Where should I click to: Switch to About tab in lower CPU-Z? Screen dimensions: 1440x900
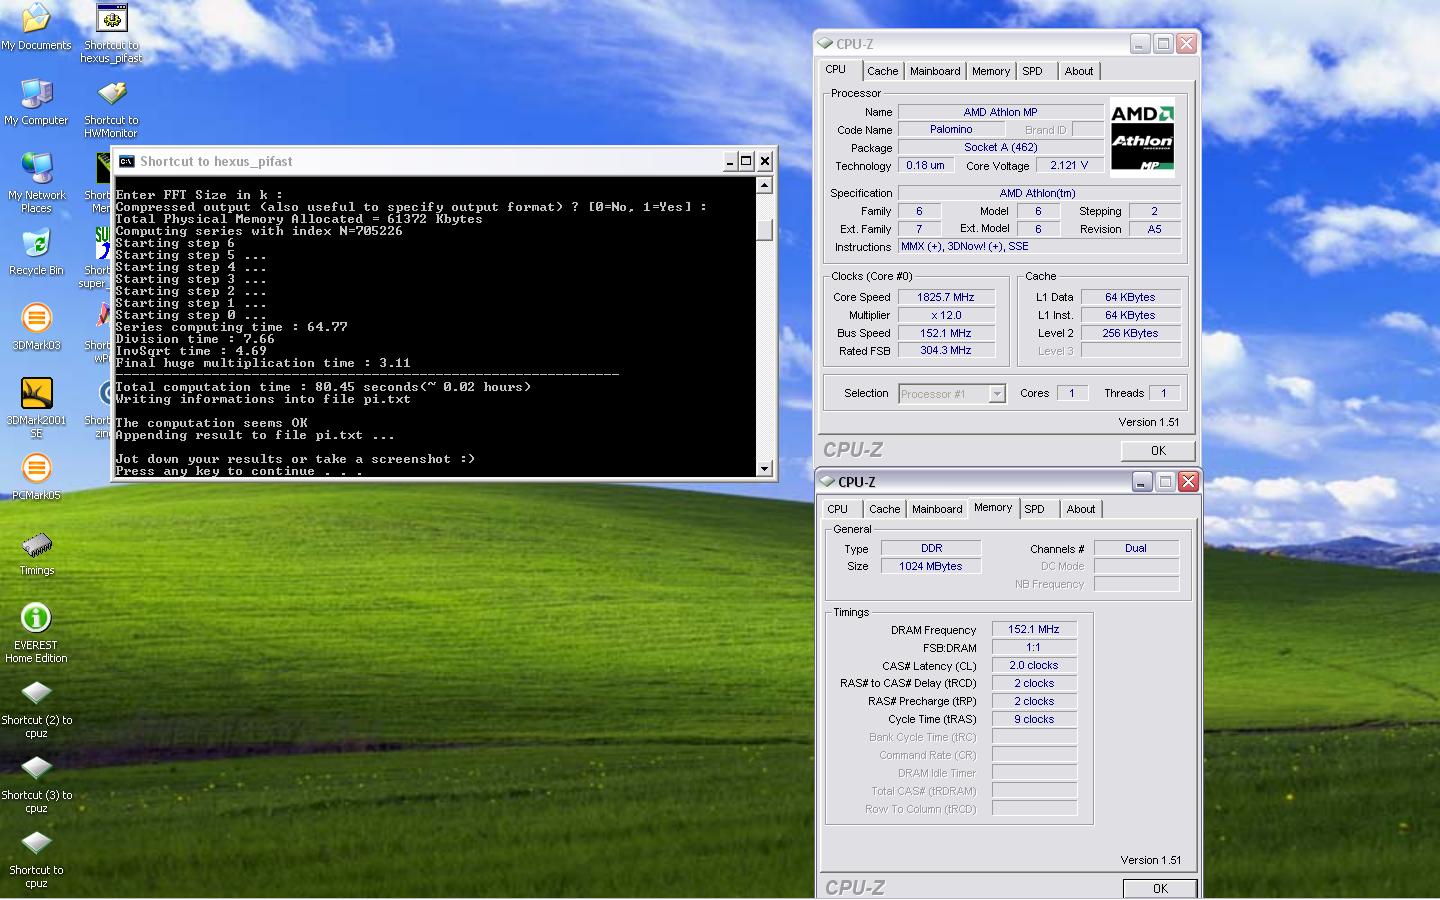point(1081,509)
